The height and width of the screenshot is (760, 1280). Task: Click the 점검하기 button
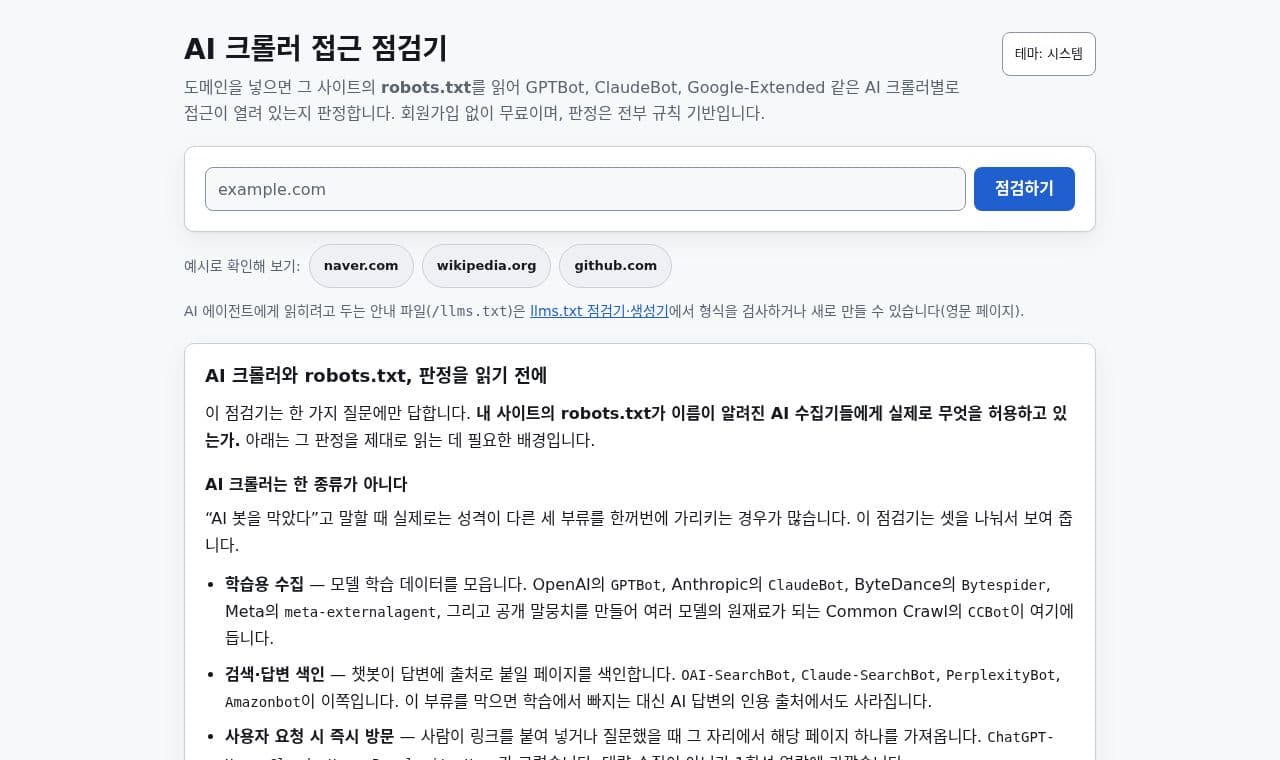[x=1024, y=189]
